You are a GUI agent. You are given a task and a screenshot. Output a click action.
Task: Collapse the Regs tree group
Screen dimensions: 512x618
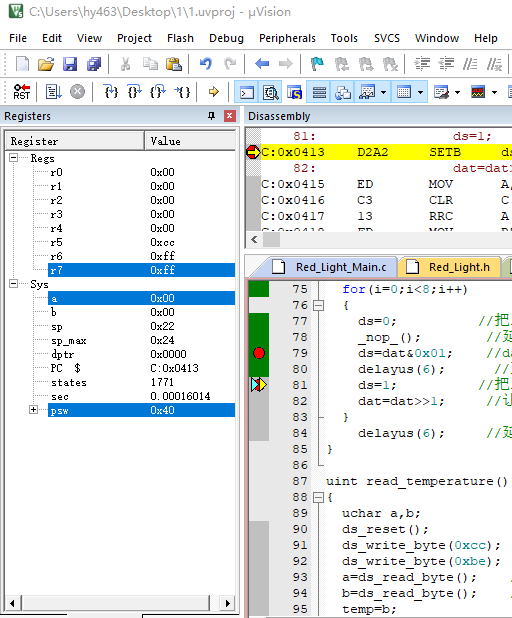13,158
